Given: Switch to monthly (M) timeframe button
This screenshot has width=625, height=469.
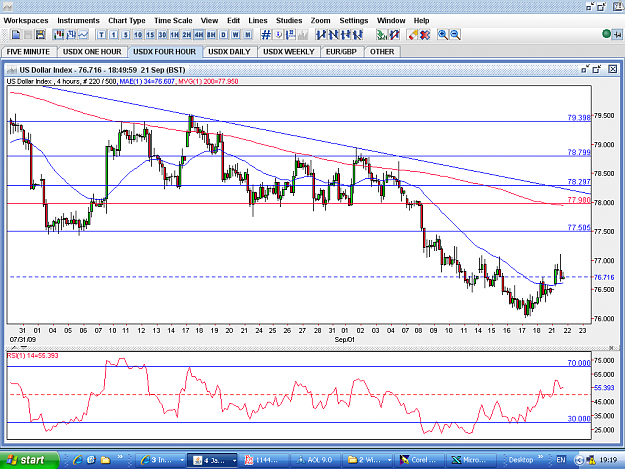Looking at the screenshot, I should [x=248, y=35].
